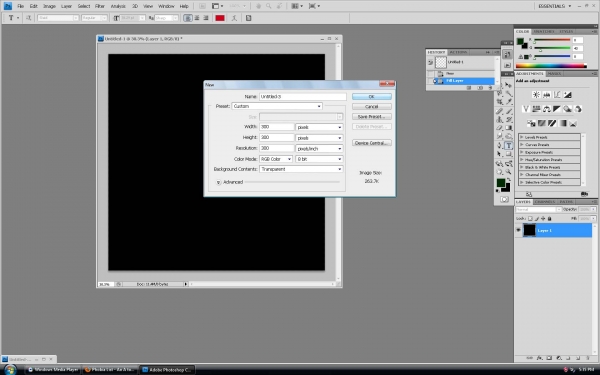Click the Save Preset button
This screenshot has width=600, height=375.
[x=372, y=116]
